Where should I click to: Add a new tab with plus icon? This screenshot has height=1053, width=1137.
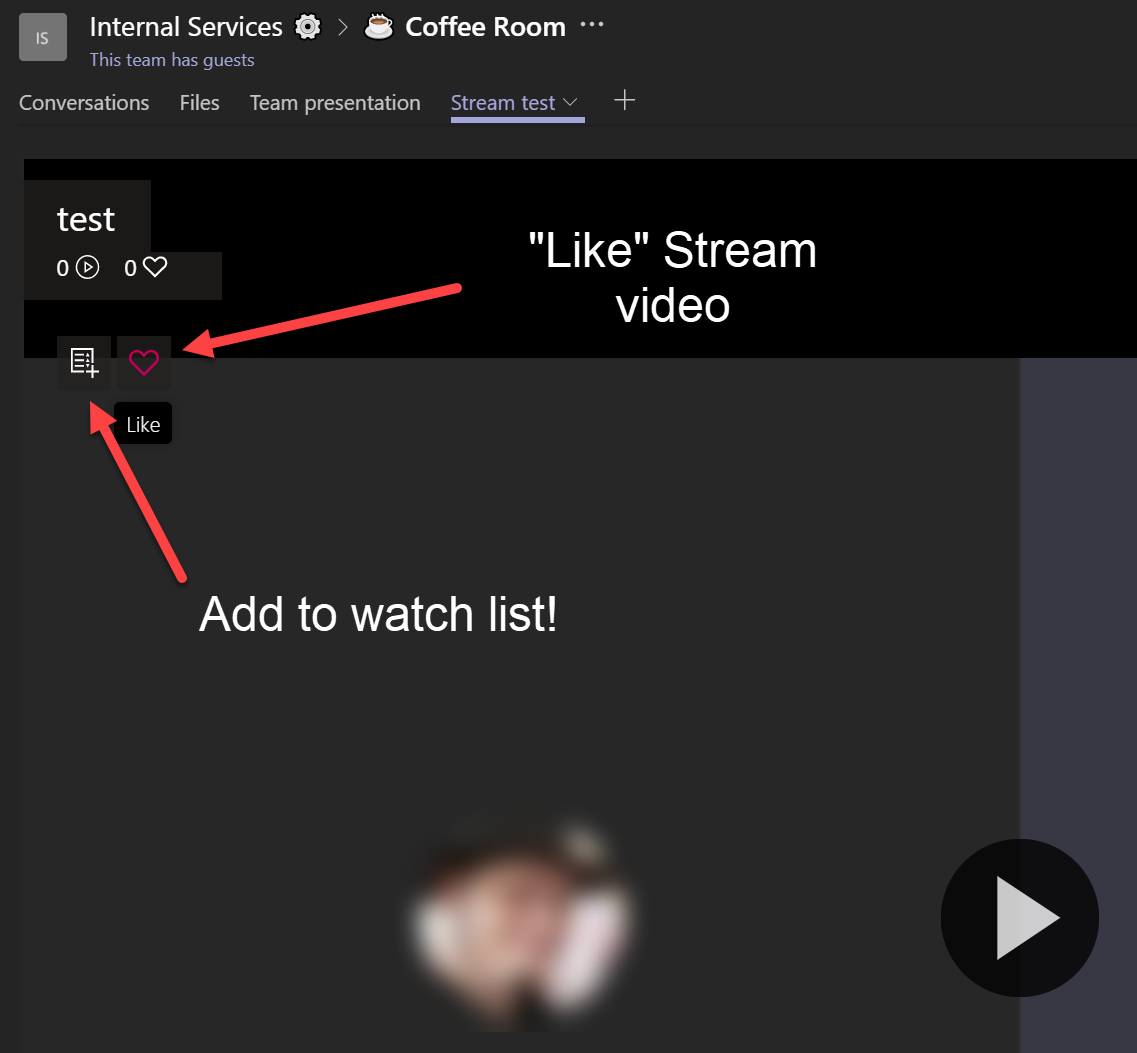[x=624, y=101]
